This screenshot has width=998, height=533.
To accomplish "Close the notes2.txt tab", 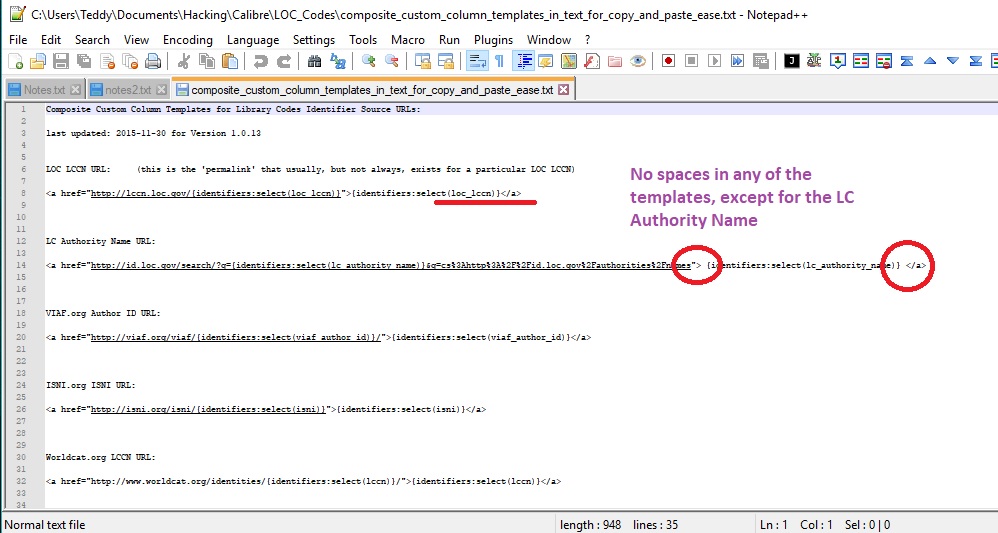I will point(161,90).
